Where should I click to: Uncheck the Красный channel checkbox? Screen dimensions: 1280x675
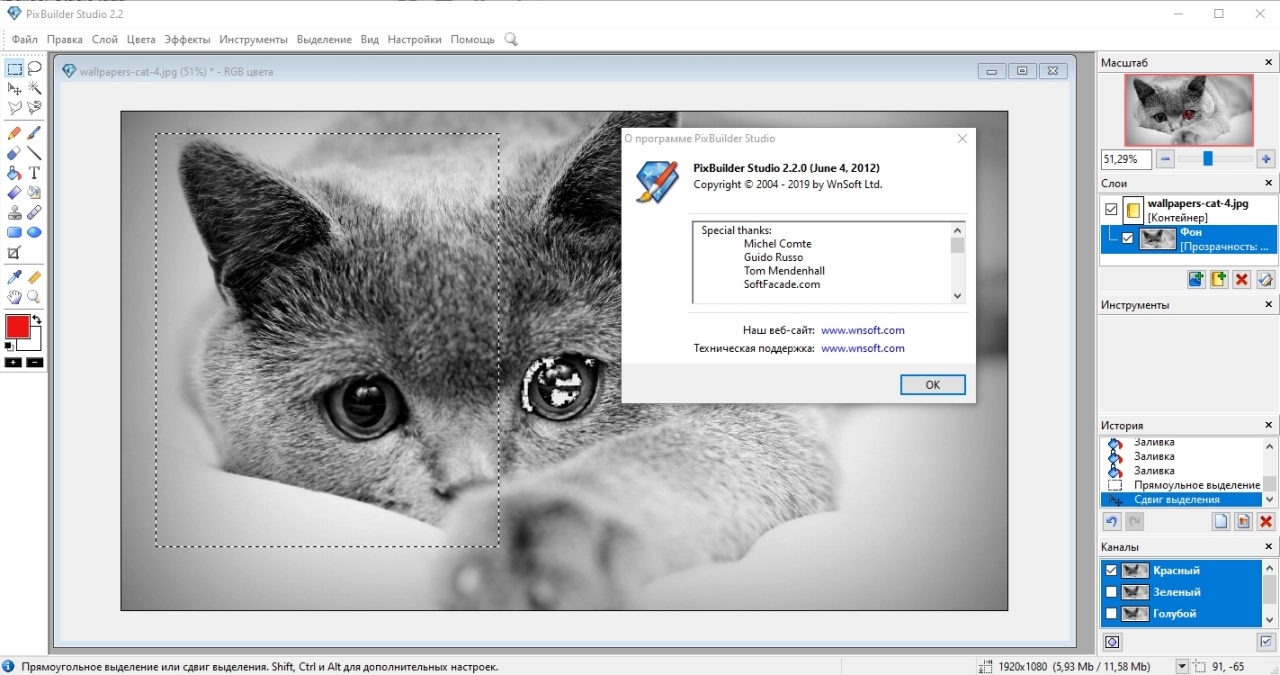tap(1111, 570)
